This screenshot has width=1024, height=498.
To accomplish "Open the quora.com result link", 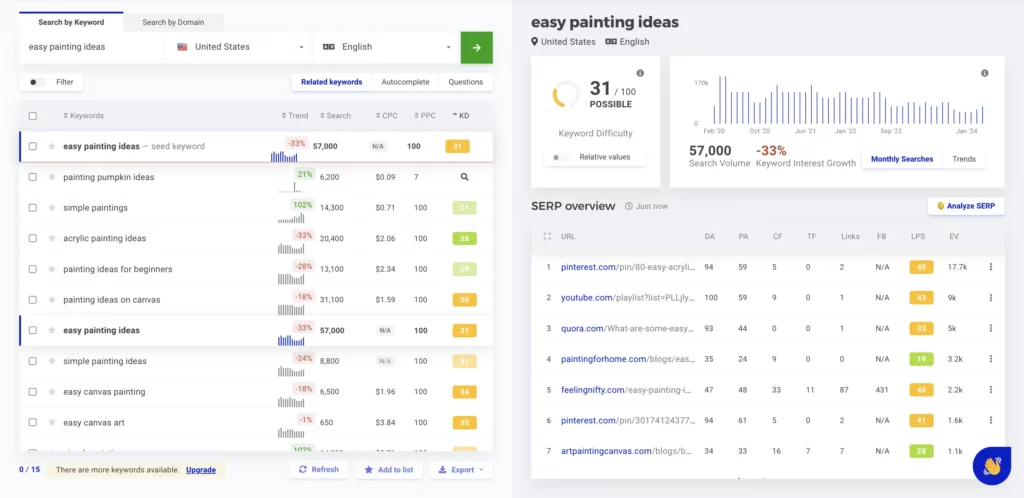I will [x=626, y=328].
